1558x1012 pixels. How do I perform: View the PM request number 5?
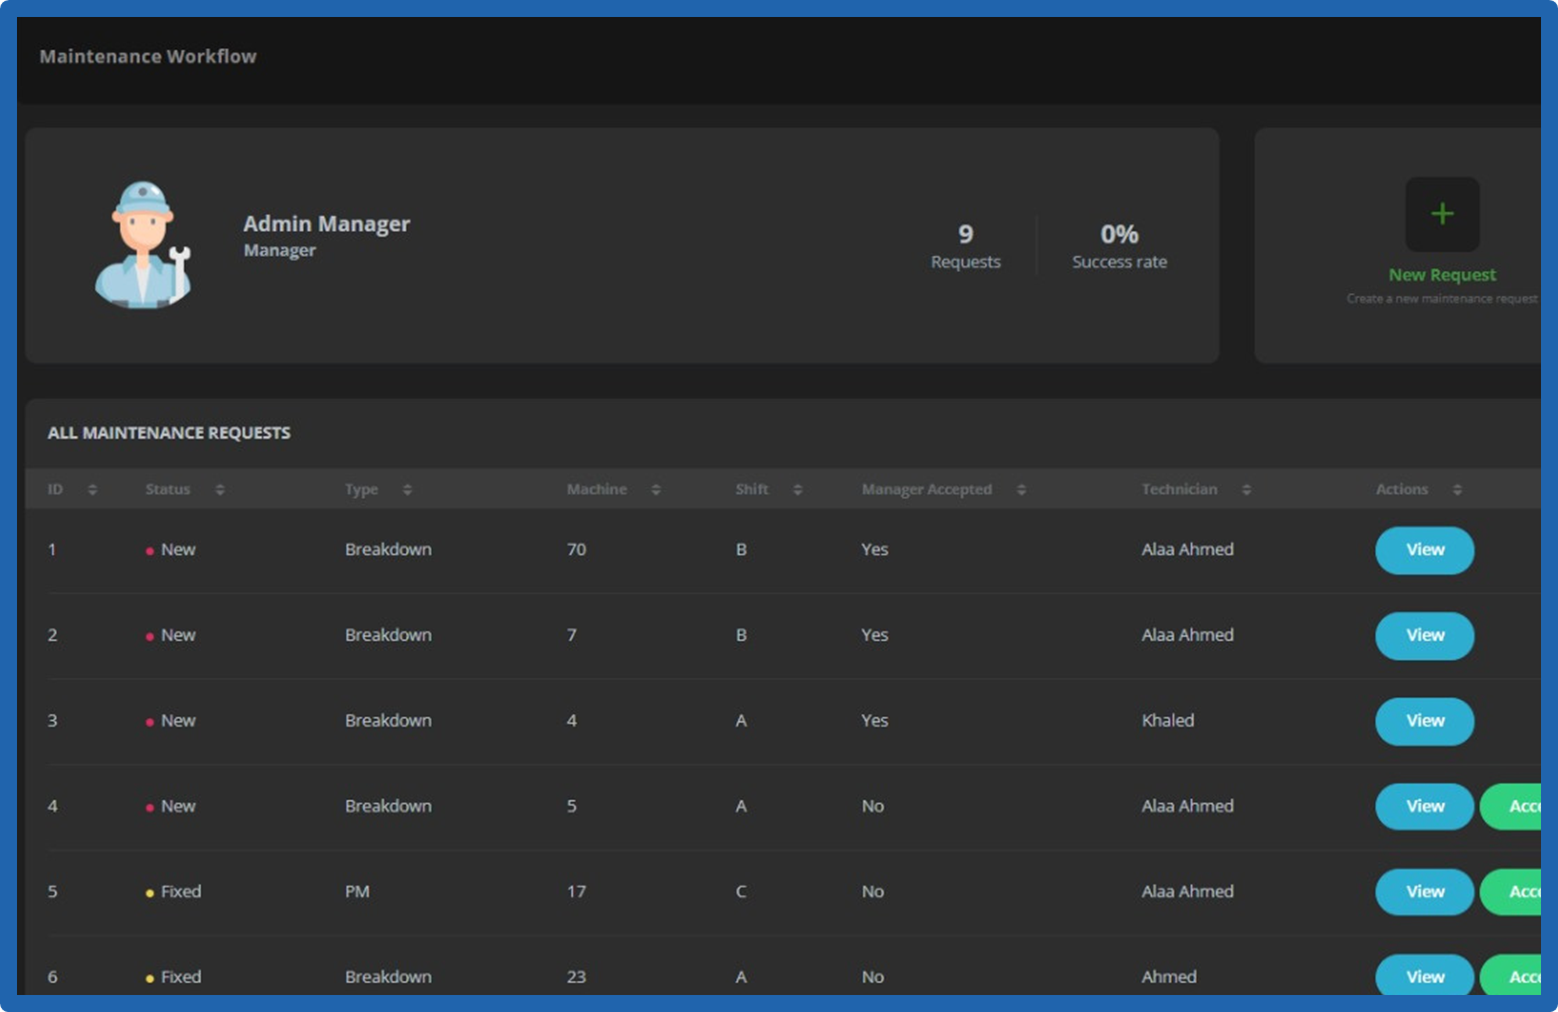click(x=1424, y=892)
